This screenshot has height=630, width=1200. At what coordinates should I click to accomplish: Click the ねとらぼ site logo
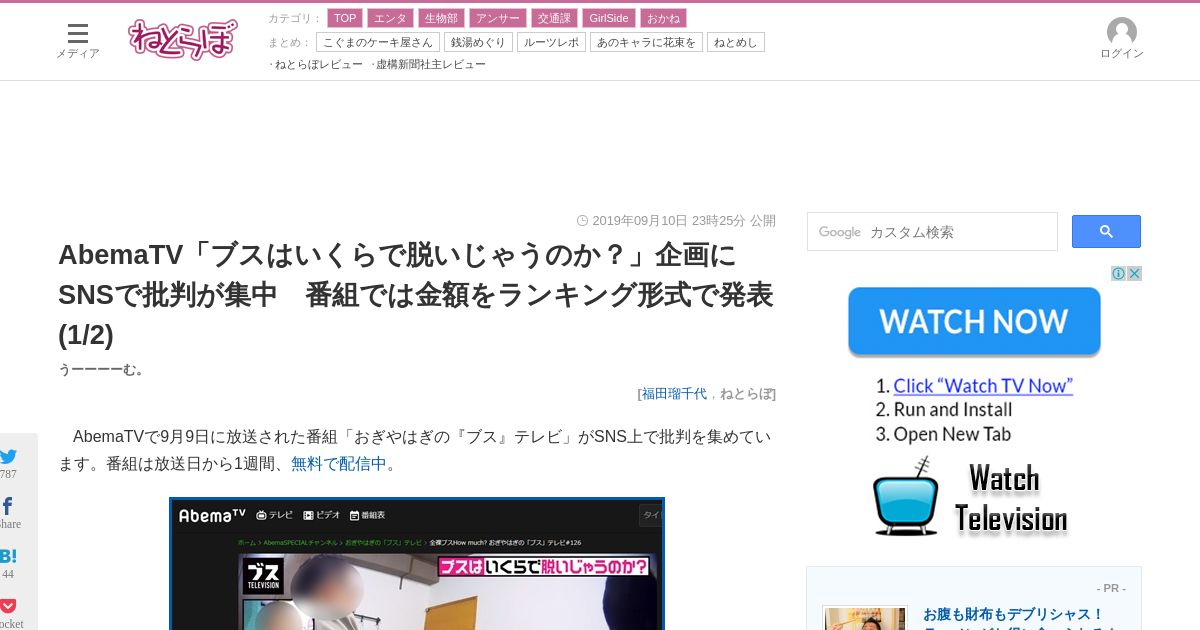point(182,40)
